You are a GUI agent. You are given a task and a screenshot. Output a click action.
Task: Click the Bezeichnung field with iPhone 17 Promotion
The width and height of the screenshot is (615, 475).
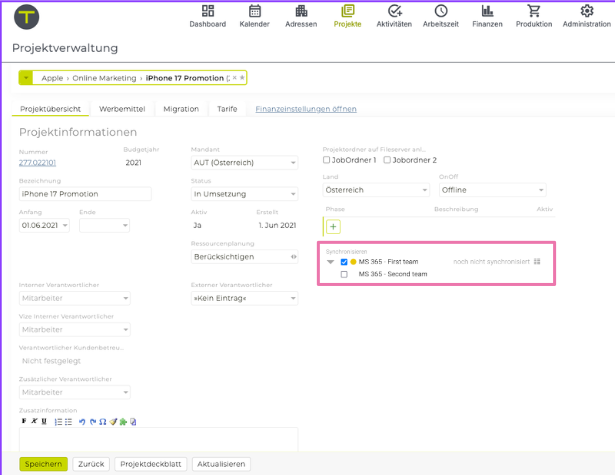pos(85,194)
